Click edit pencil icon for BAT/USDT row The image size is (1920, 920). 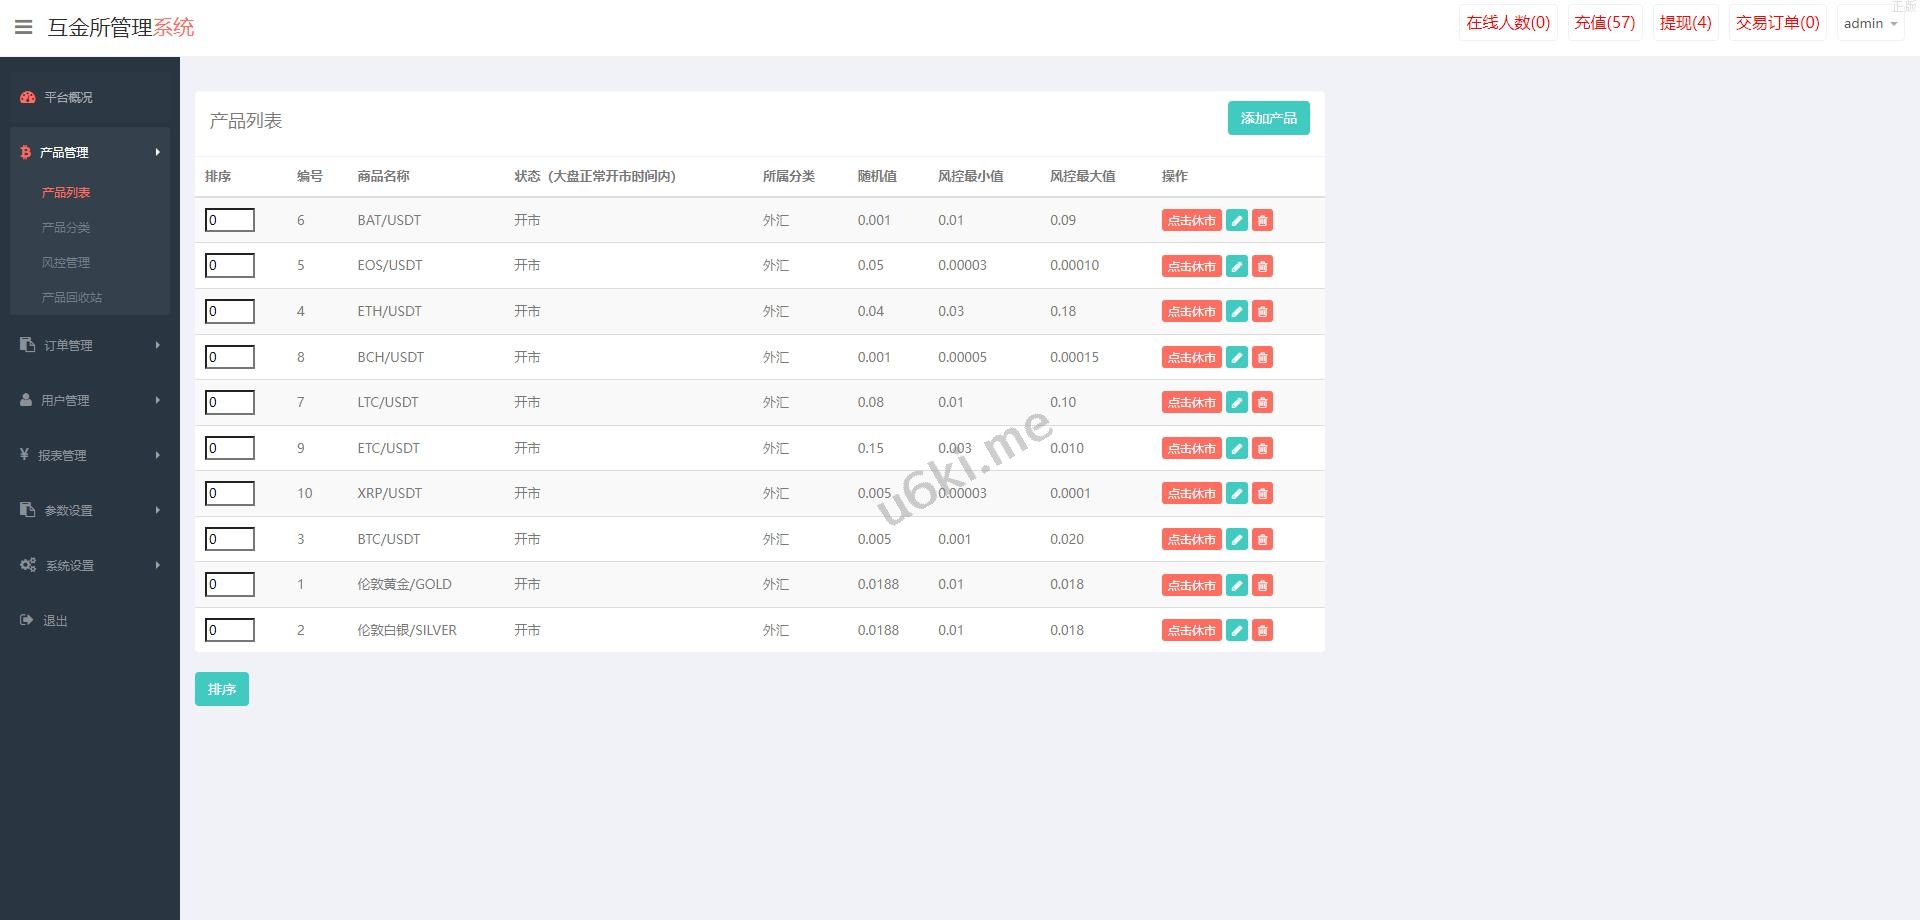pyautogui.click(x=1237, y=221)
